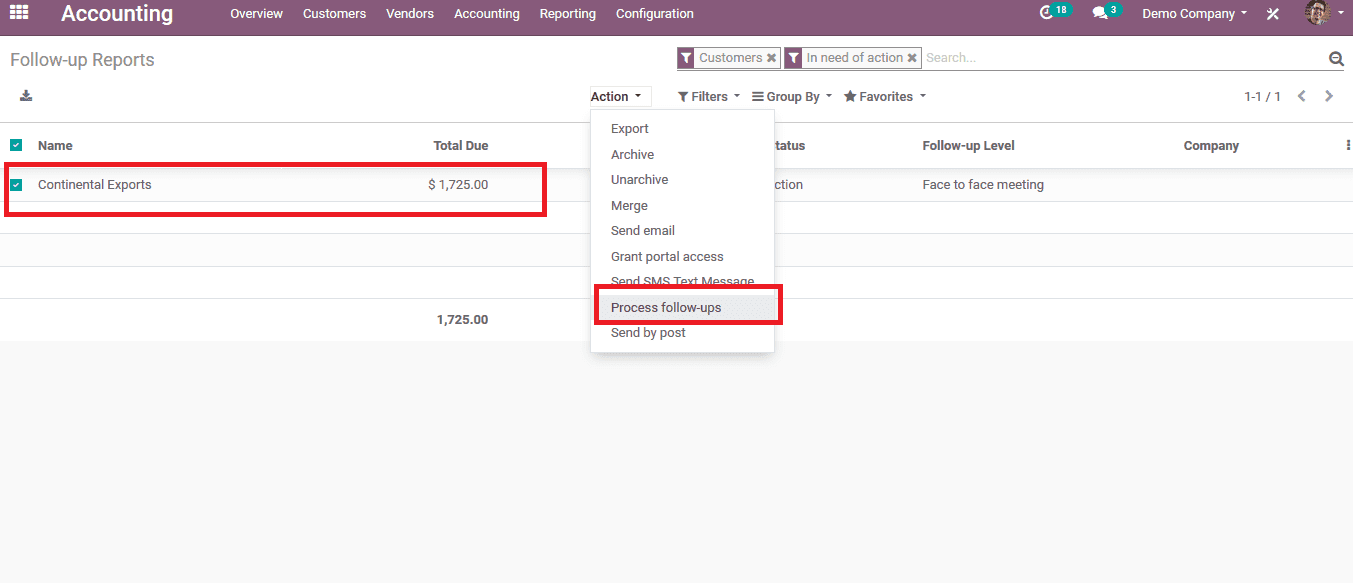Open the messages chat icon with 3 badge
The image size is (1353, 583).
tap(1106, 12)
